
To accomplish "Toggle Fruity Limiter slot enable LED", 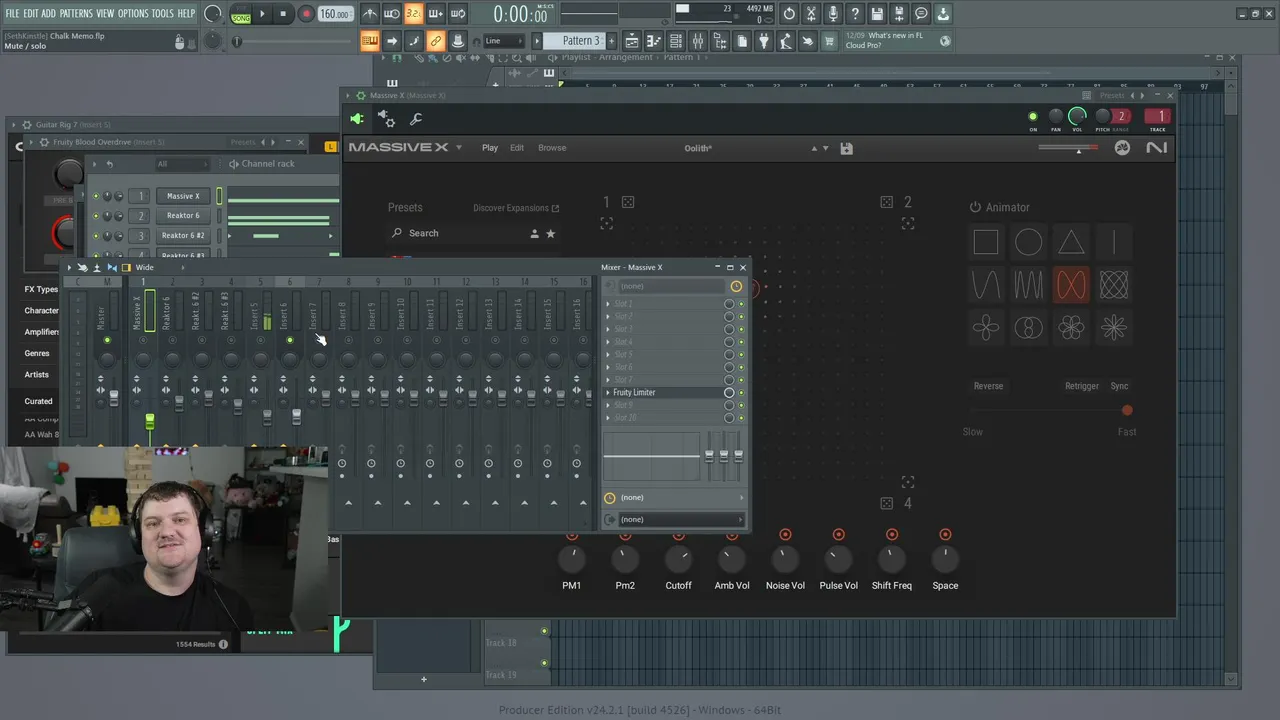I will point(741,393).
